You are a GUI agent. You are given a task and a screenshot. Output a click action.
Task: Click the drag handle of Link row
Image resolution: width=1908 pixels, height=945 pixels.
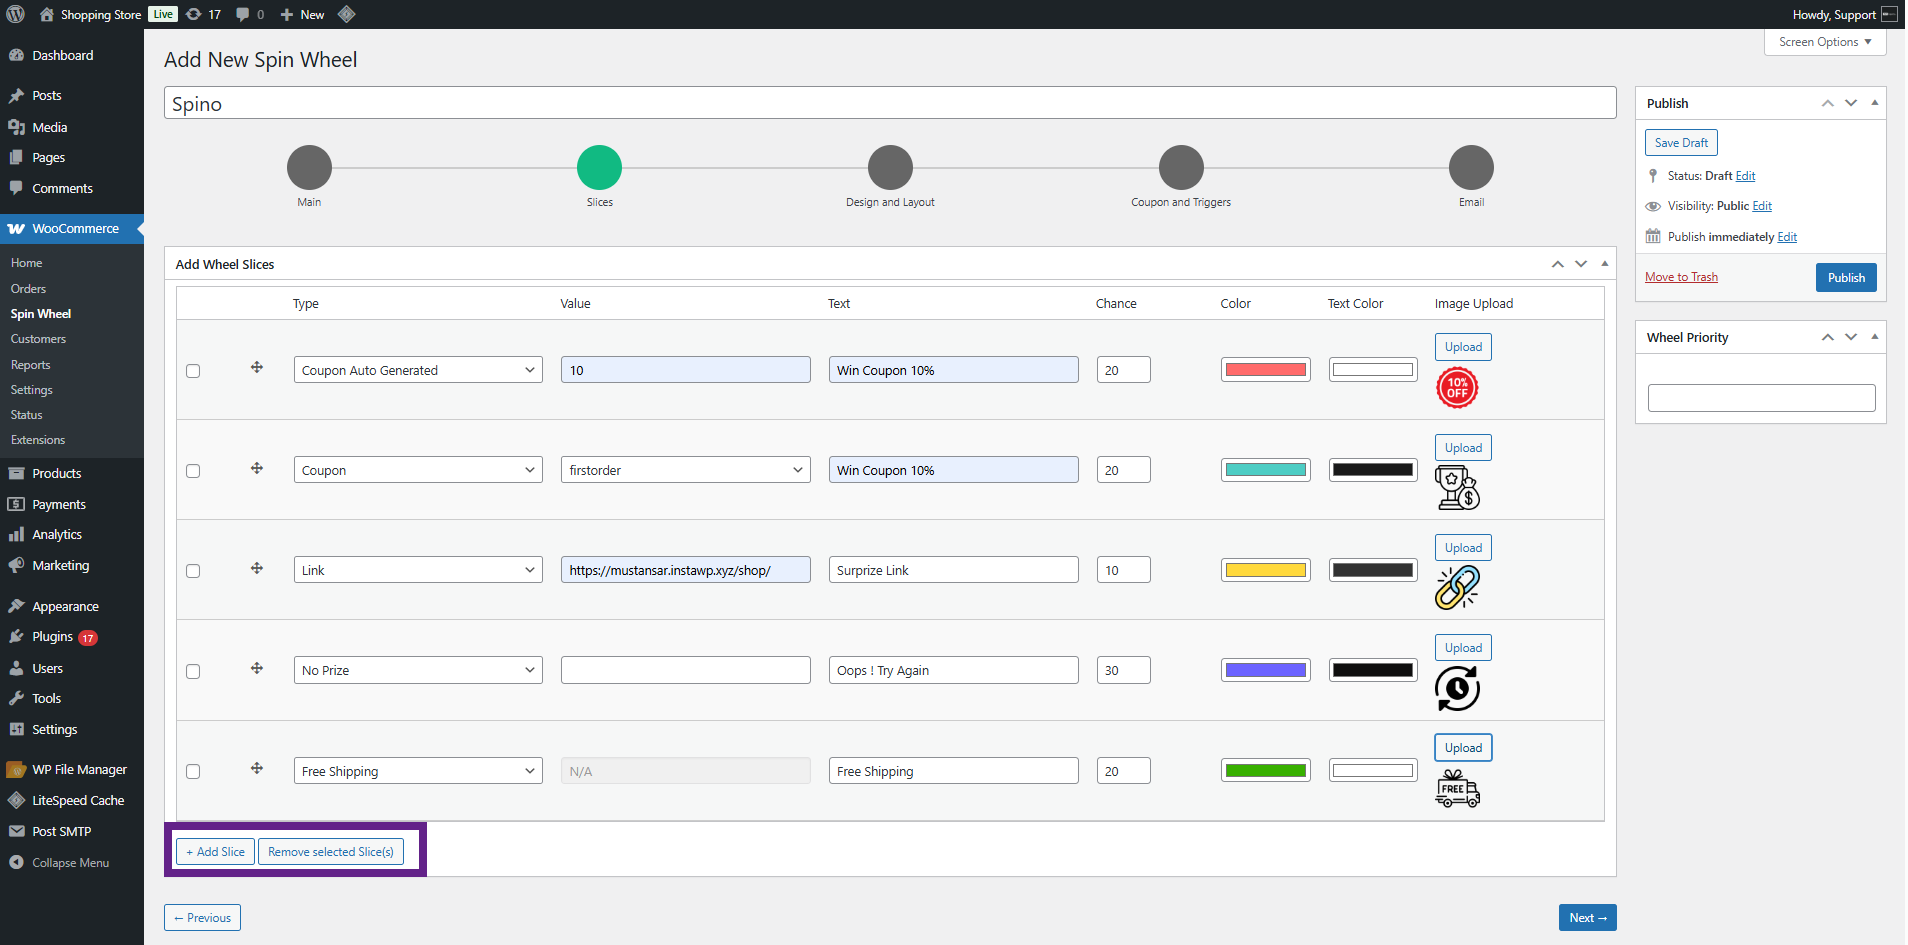[x=257, y=568]
